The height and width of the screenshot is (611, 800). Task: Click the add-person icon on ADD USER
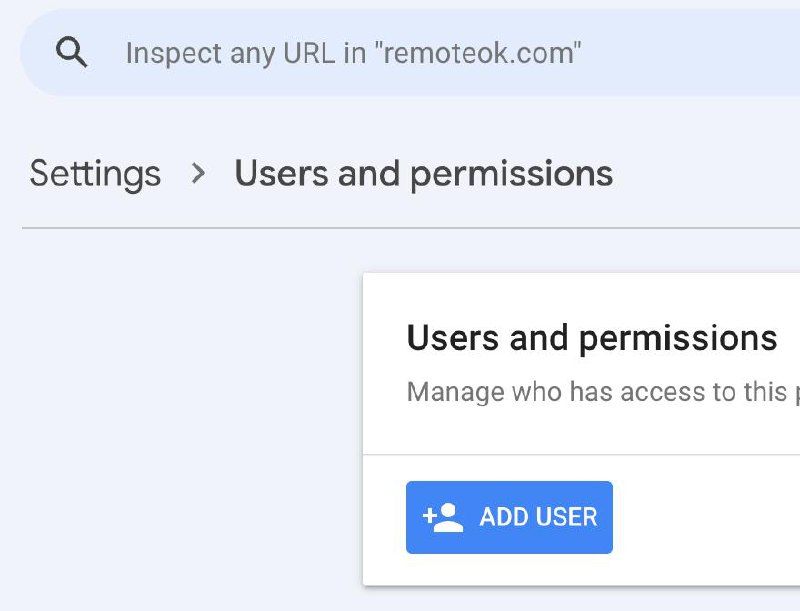(443, 517)
